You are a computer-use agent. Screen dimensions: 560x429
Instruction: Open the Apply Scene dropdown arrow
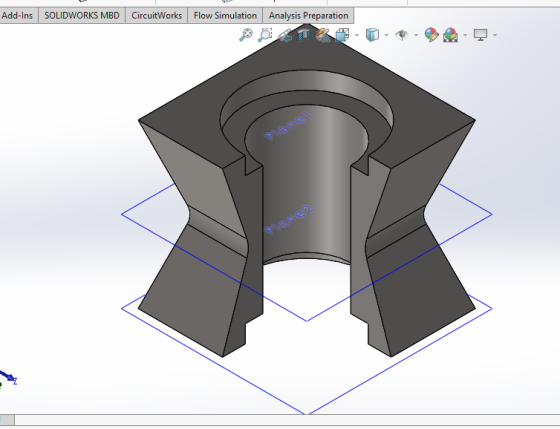point(465,35)
